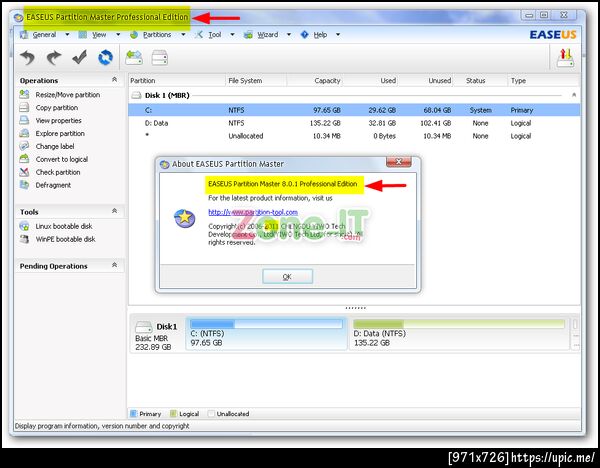Open the Help menu

pyautogui.click(x=320, y=35)
